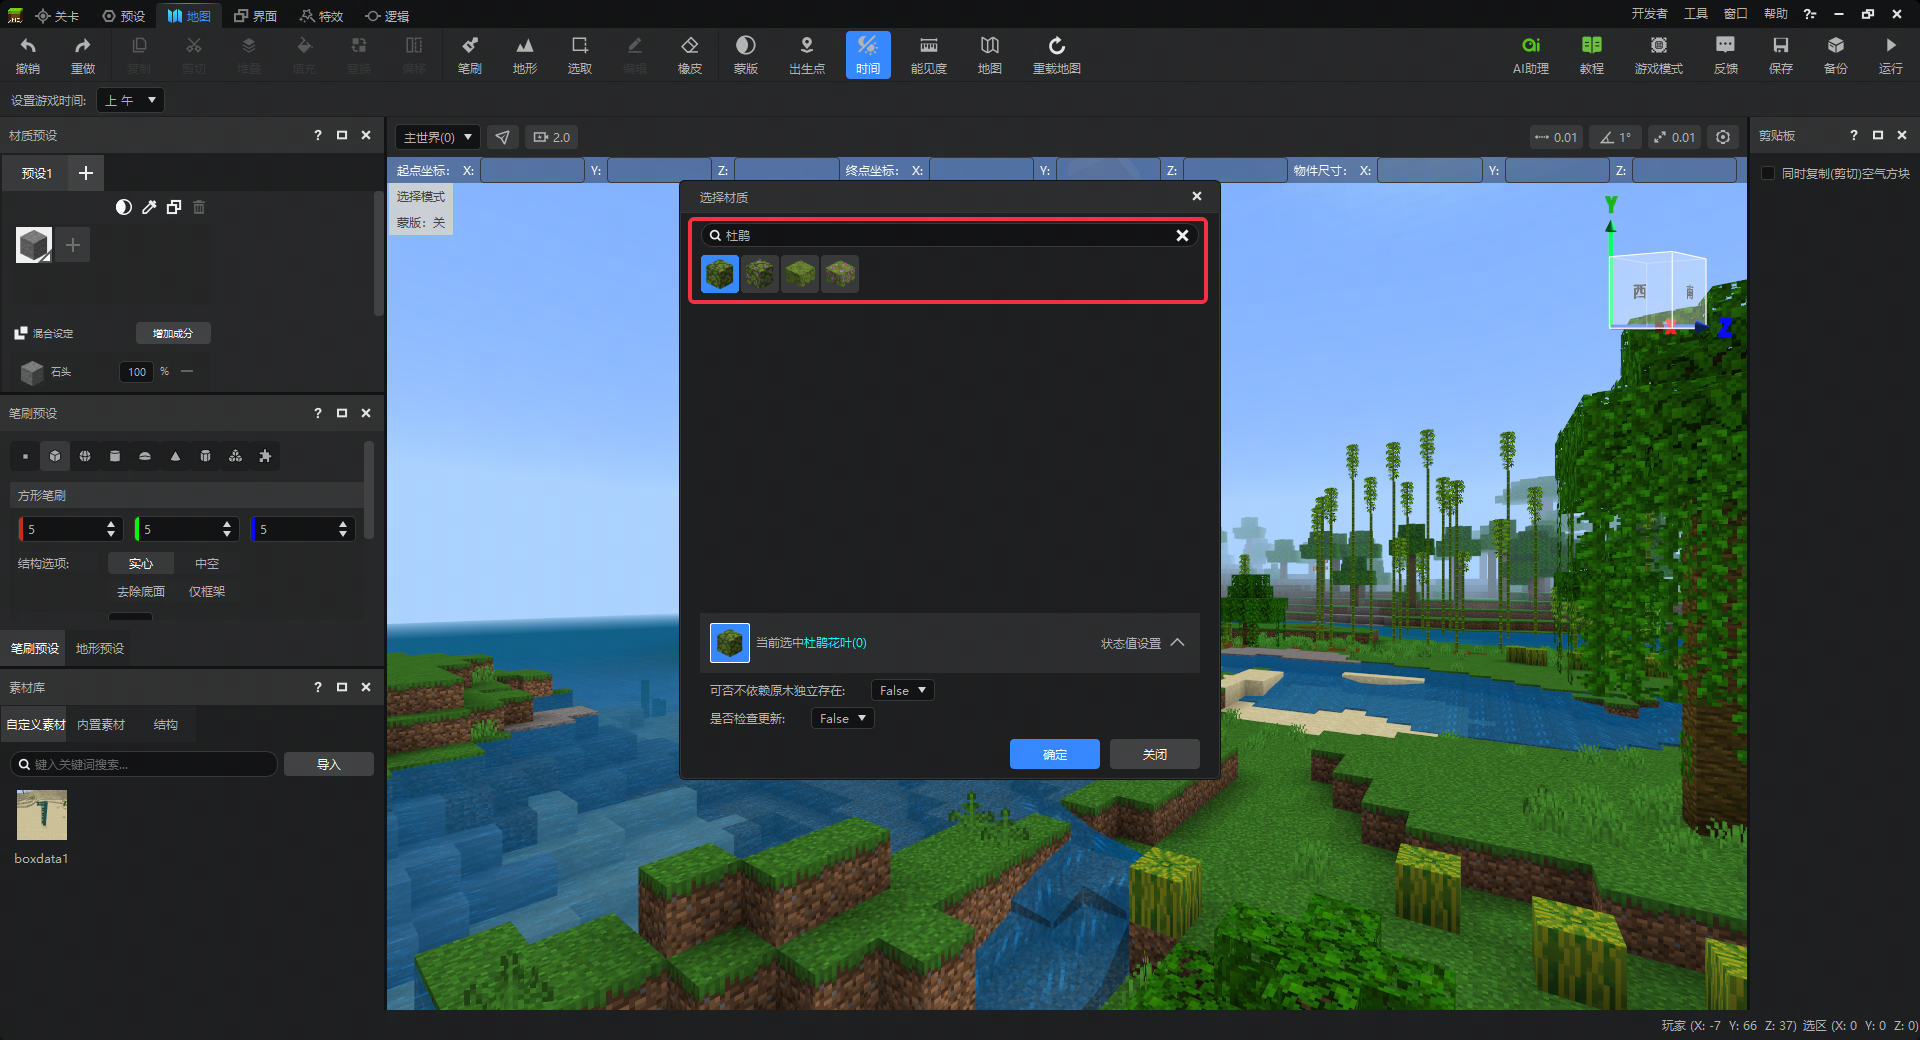Open camera speed 2.0 setting
Viewport: 1920px width, 1040px height.
(x=552, y=137)
